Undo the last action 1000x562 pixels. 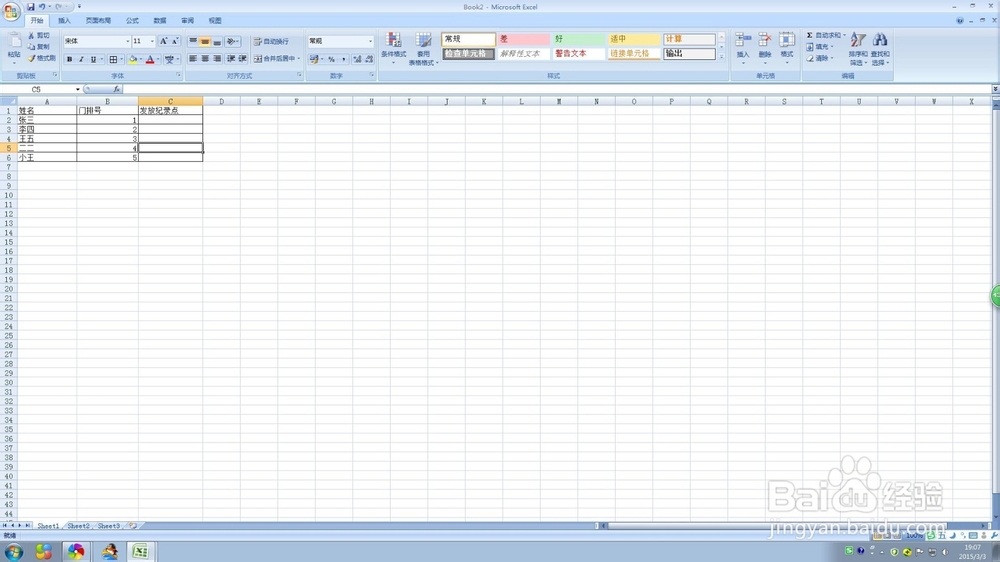(42, 6)
